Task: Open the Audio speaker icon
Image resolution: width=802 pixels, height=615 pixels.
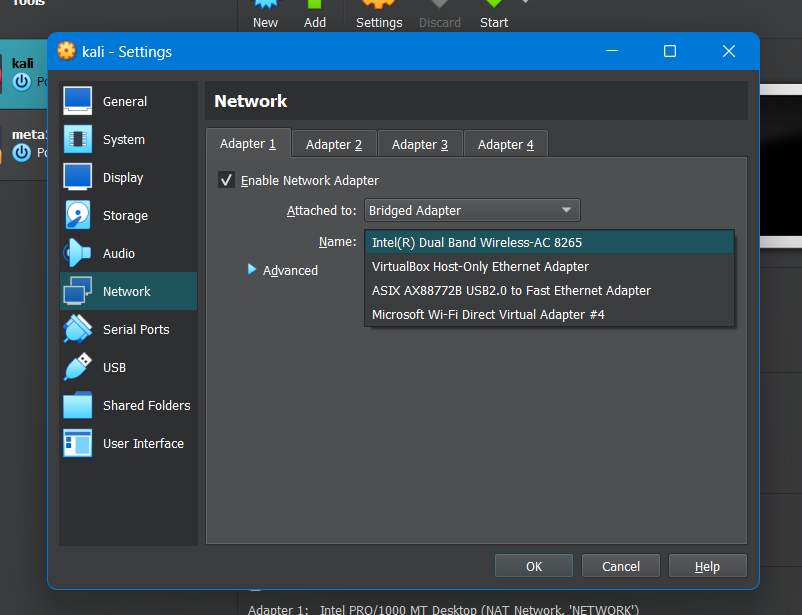Action: (78, 253)
